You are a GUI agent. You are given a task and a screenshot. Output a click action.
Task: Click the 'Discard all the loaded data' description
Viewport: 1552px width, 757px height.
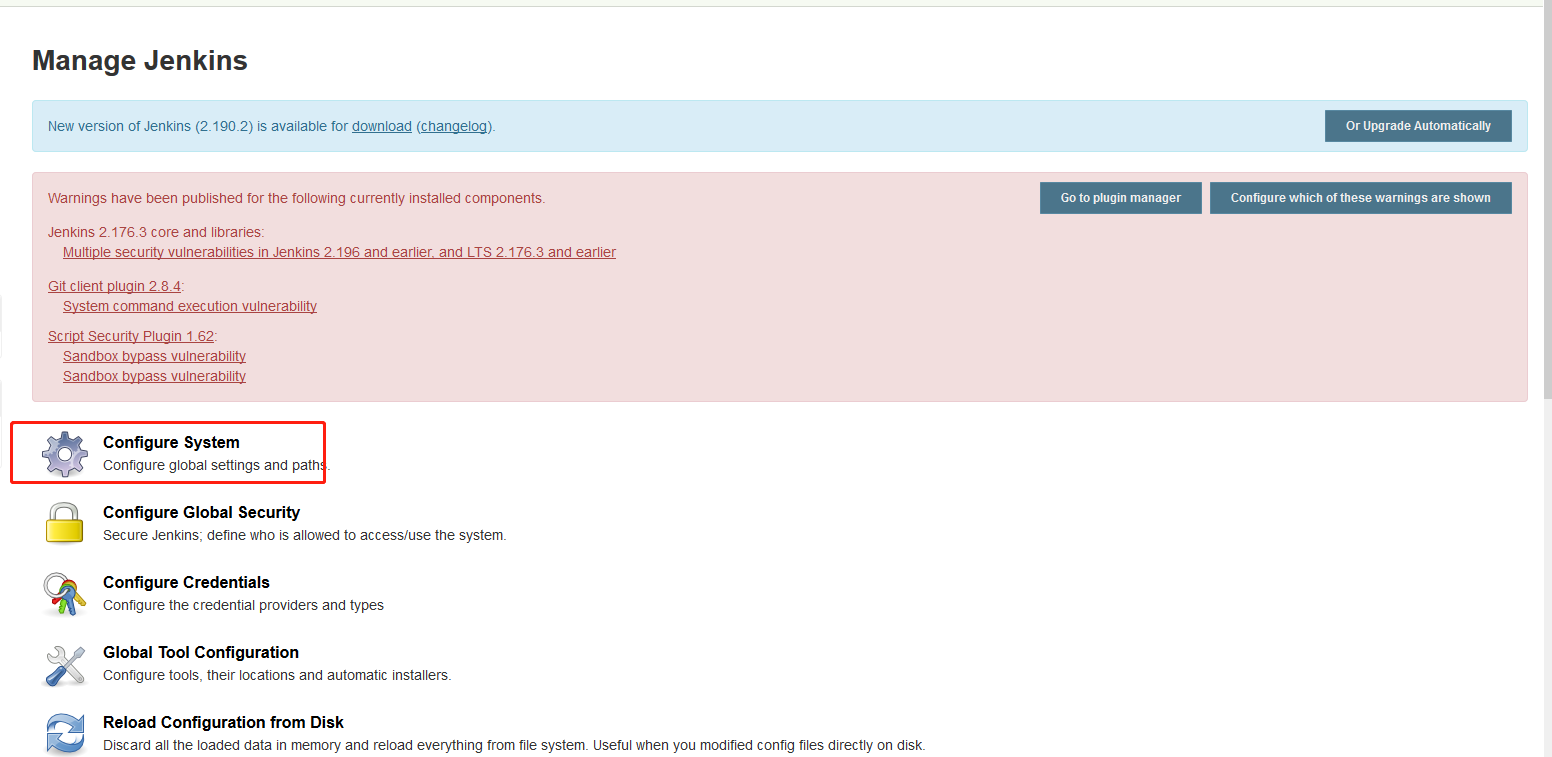point(514,745)
